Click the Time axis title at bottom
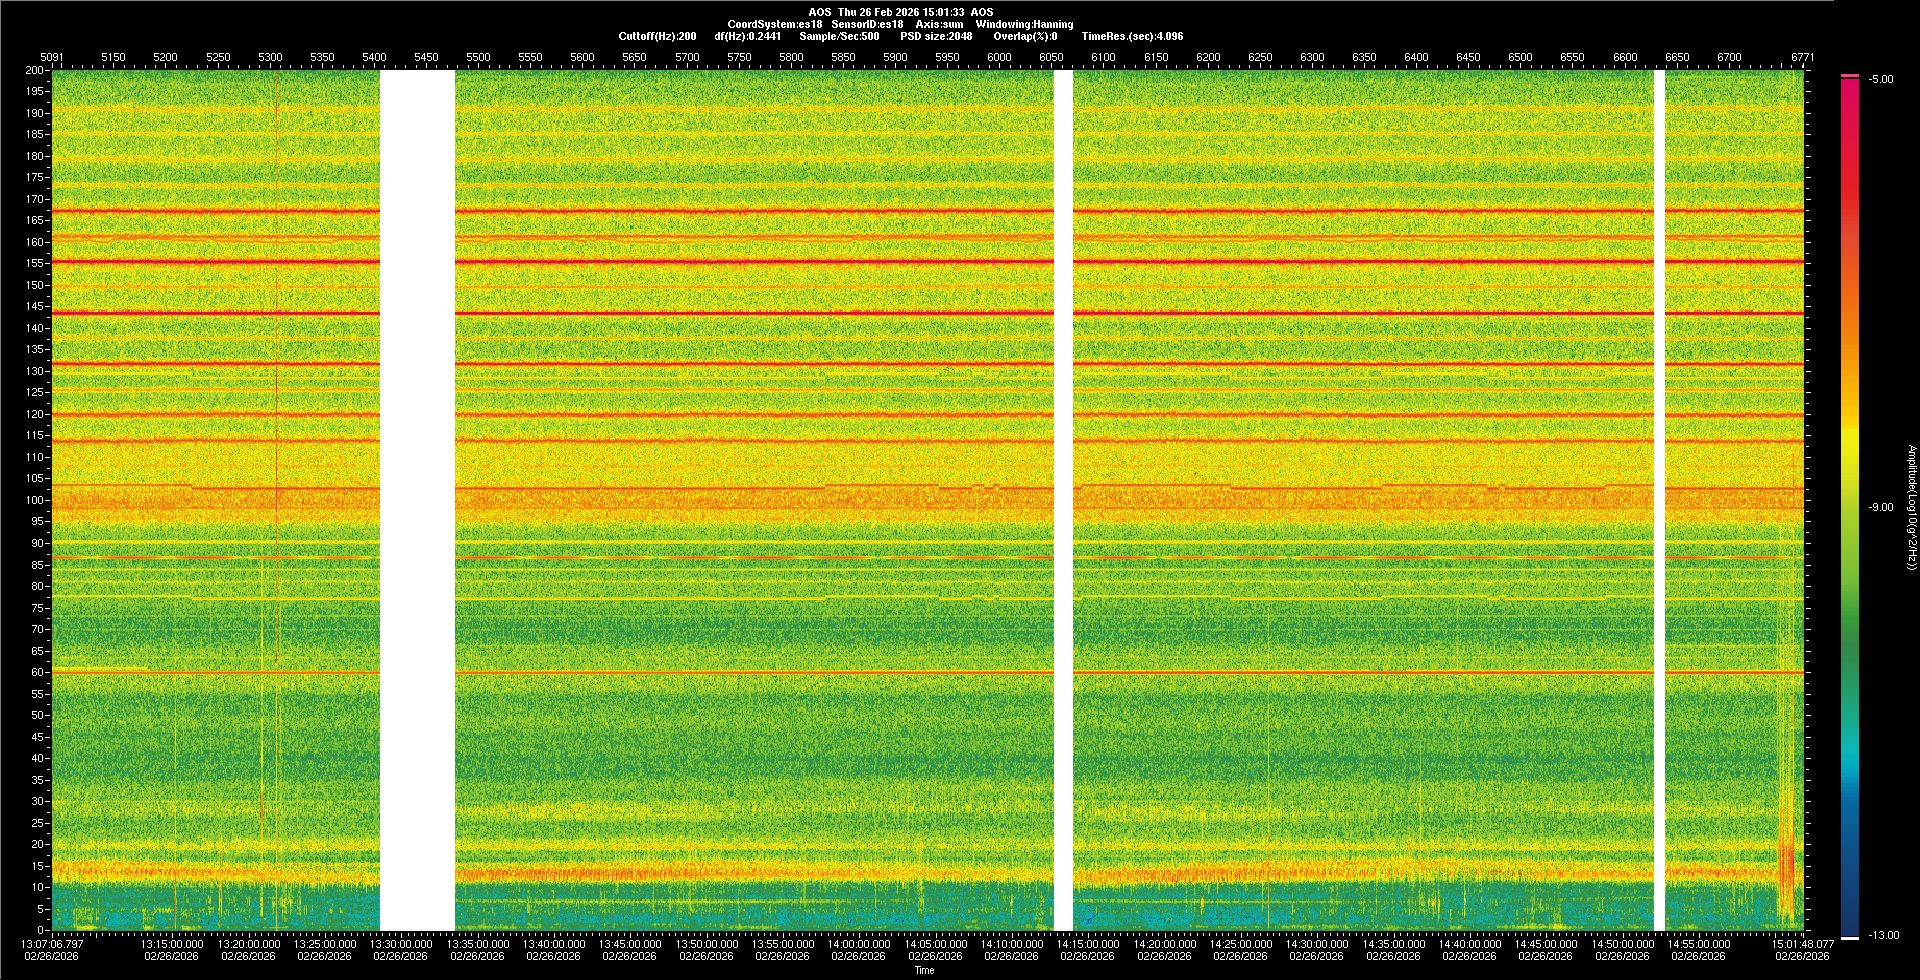 (x=924, y=970)
